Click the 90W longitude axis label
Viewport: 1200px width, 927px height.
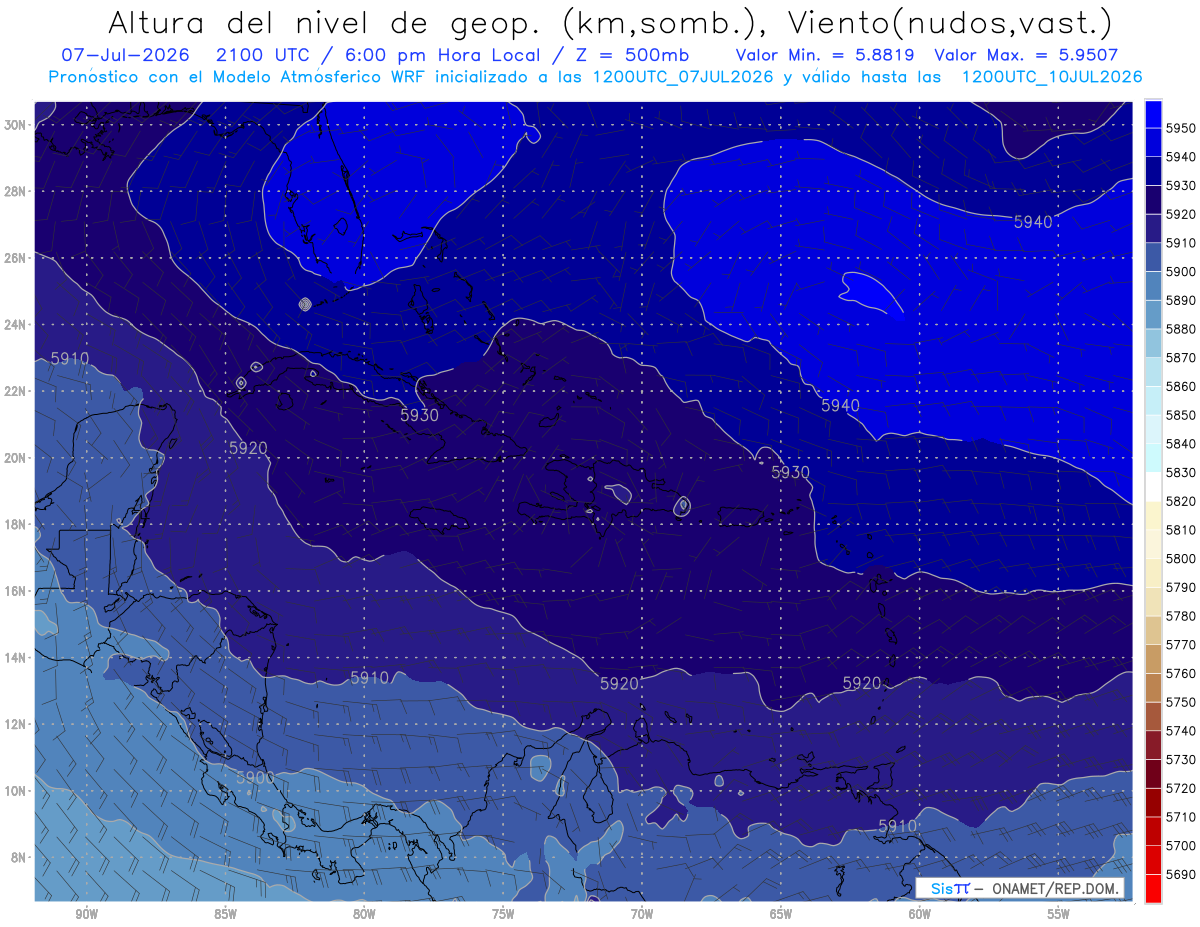86,914
